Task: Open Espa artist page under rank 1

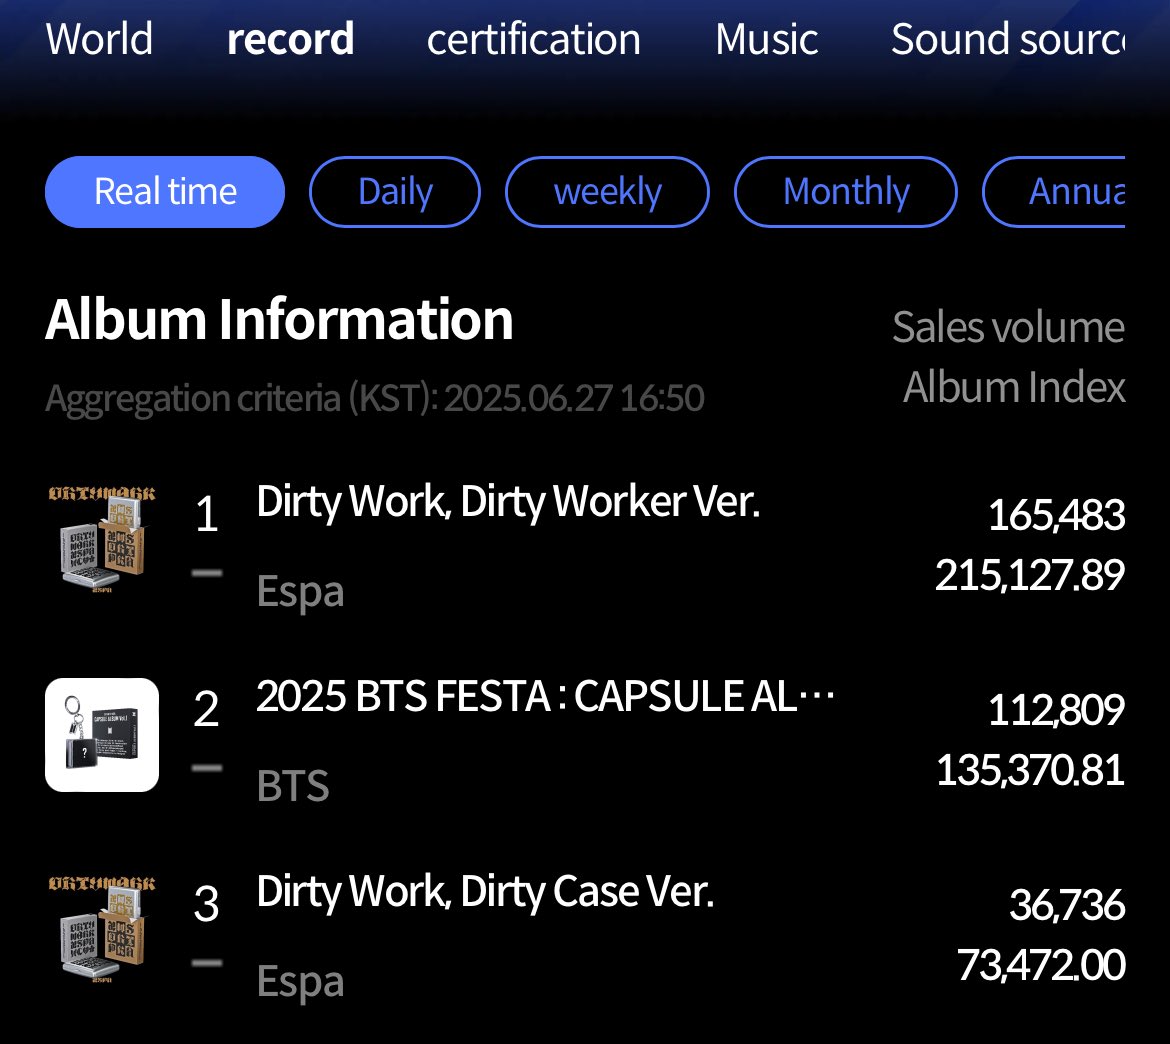Action: pyautogui.click(x=300, y=591)
